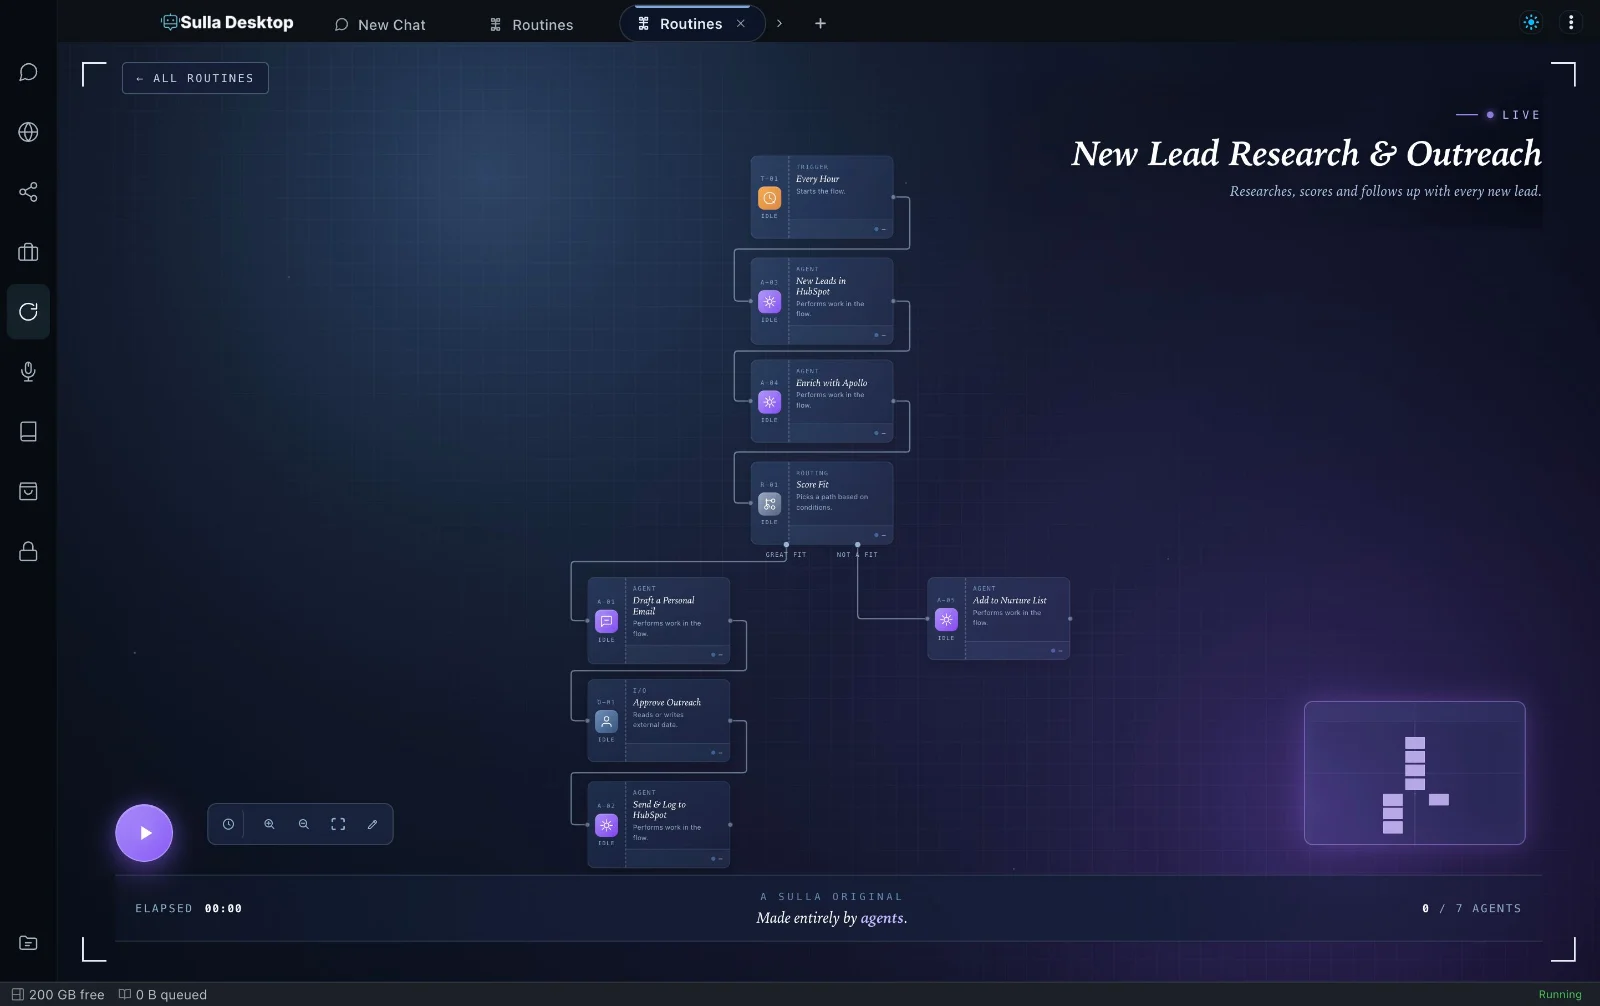Image resolution: width=1600 pixels, height=1006 pixels.
Task: Select the New Leads in HubSpot node title
Action: tap(820, 286)
